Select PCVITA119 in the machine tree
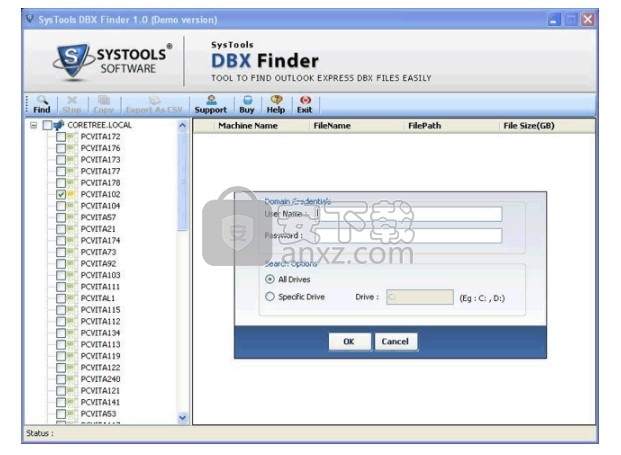The height and width of the screenshot is (455, 621). coord(101,356)
